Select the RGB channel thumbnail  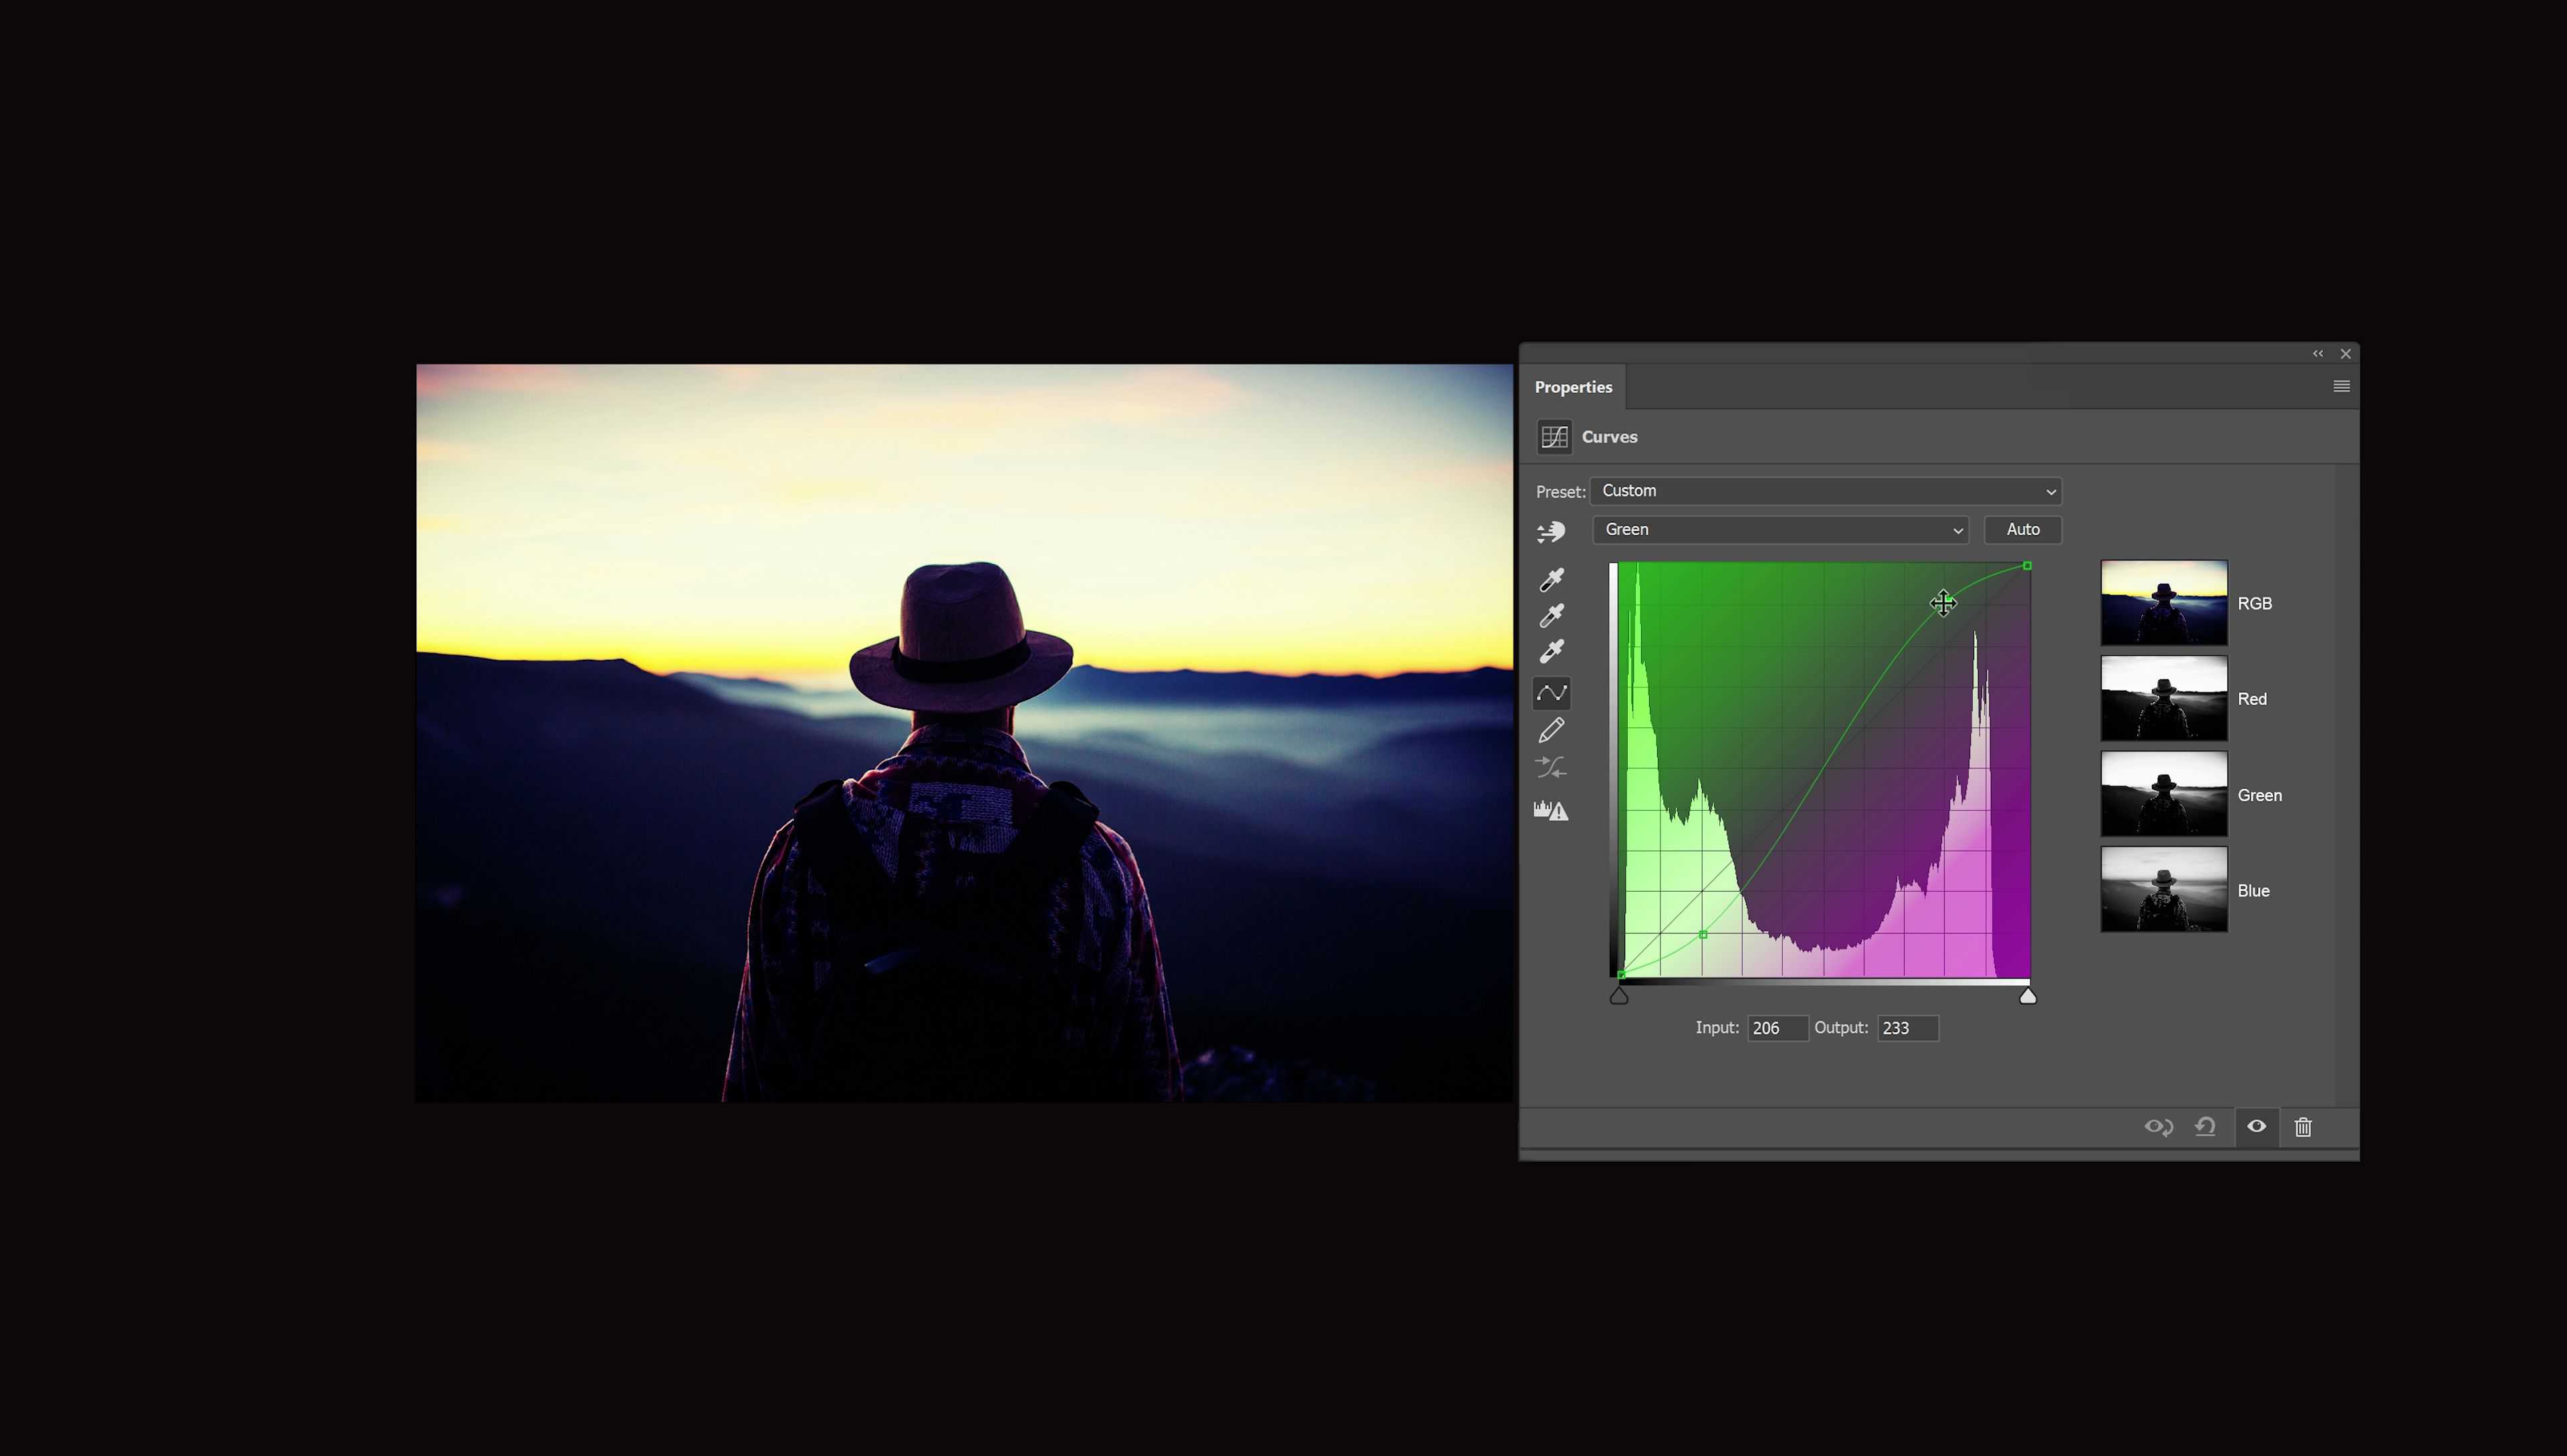pyautogui.click(x=2164, y=603)
